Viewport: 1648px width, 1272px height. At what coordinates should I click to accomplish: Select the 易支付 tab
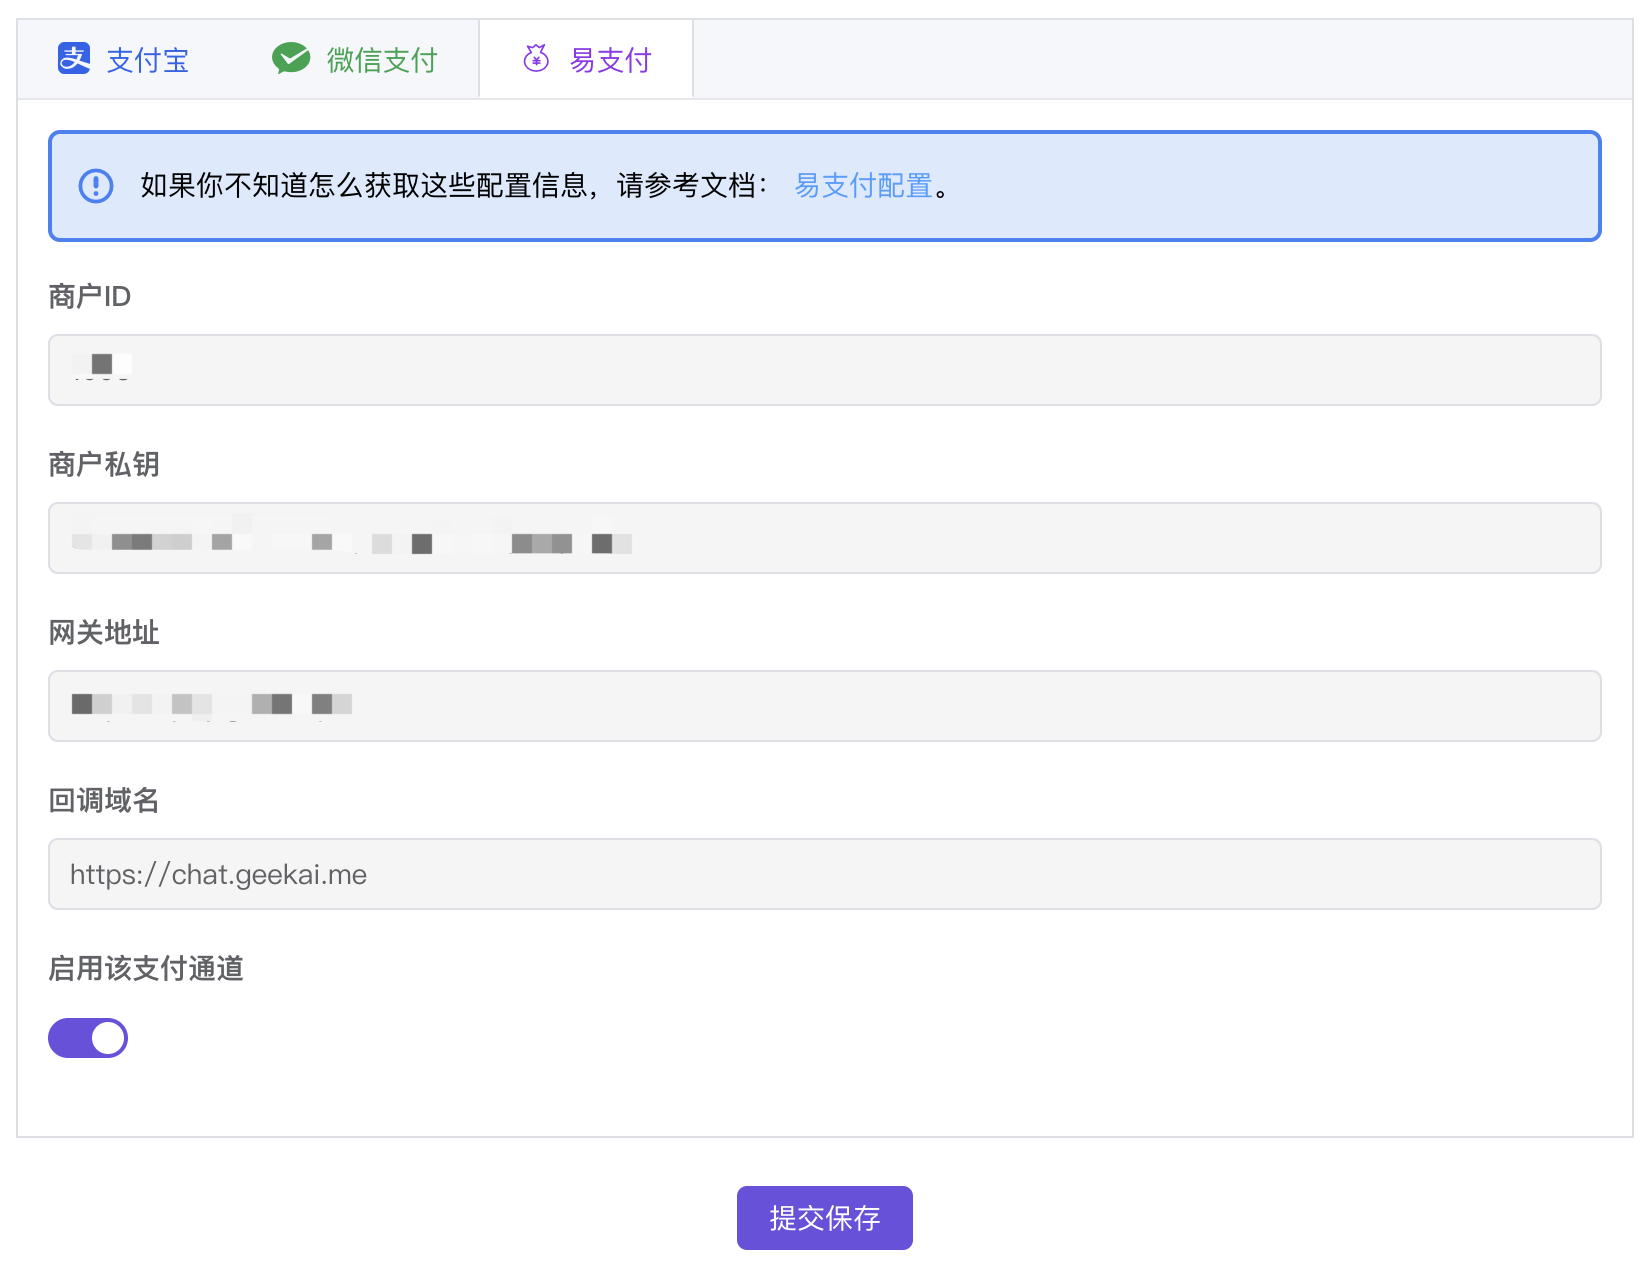click(586, 59)
